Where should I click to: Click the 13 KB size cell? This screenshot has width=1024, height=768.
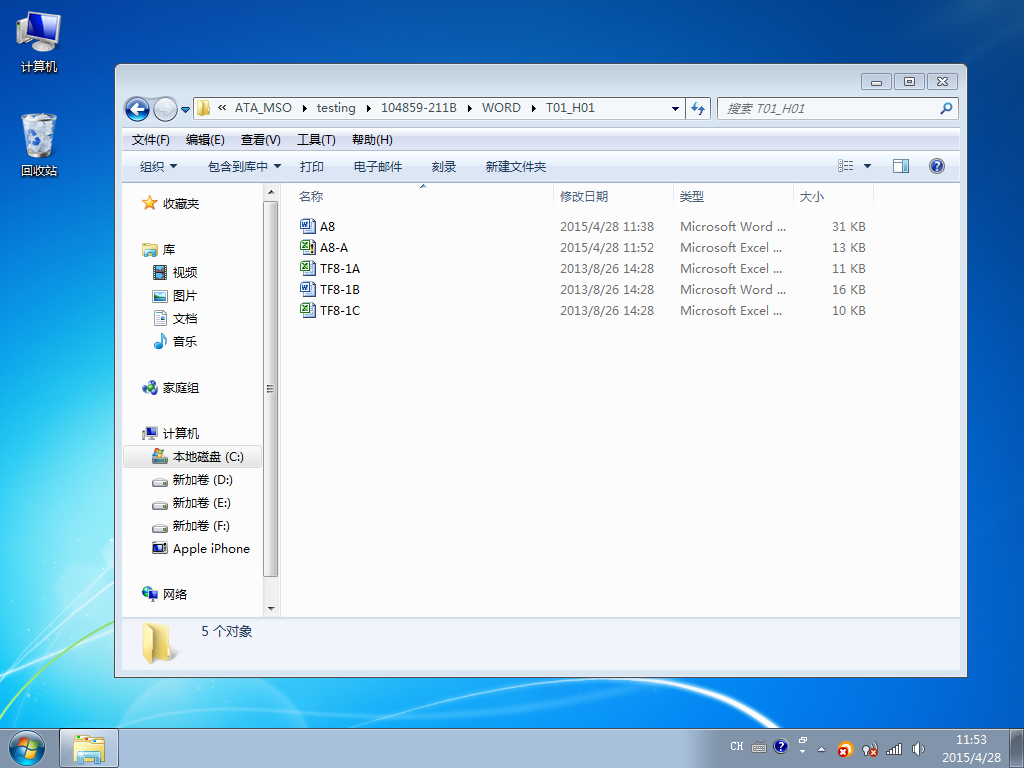pyautogui.click(x=848, y=248)
